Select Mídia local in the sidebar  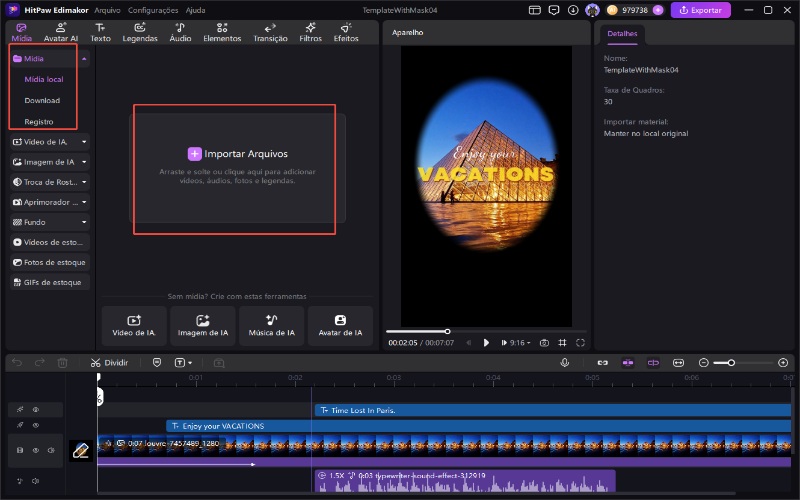(x=44, y=80)
